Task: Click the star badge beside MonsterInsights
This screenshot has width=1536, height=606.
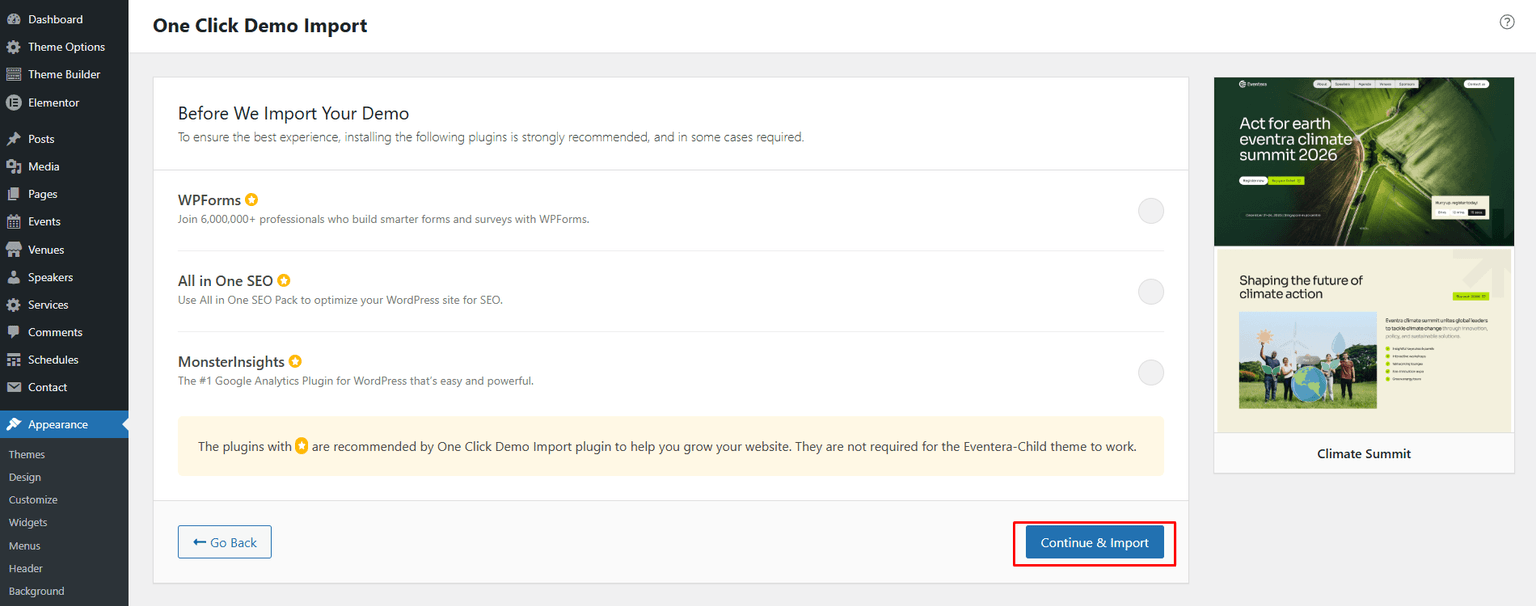Action: tap(296, 361)
